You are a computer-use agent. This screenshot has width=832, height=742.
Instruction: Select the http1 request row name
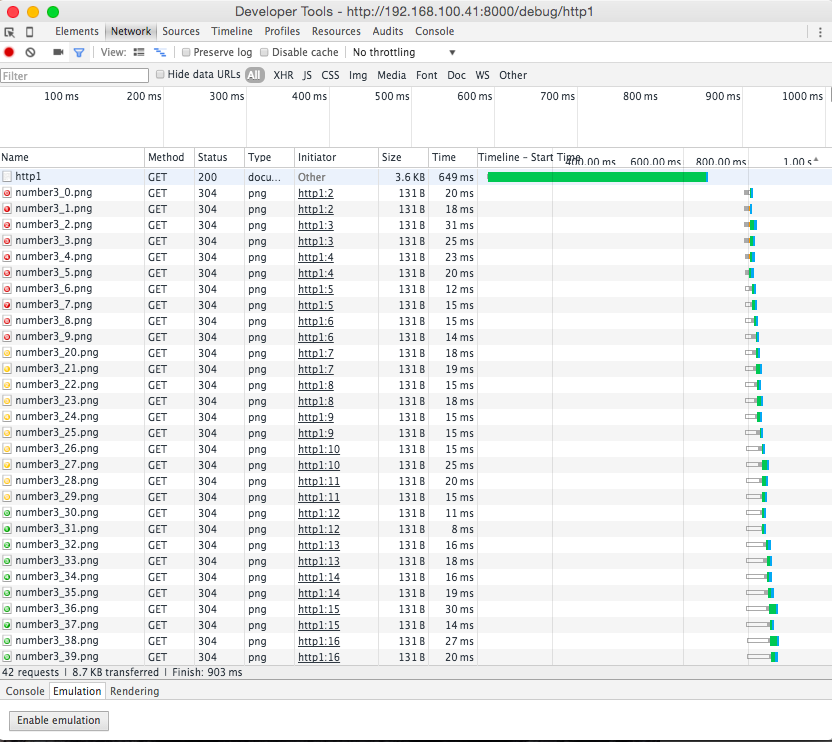coord(28,176)
